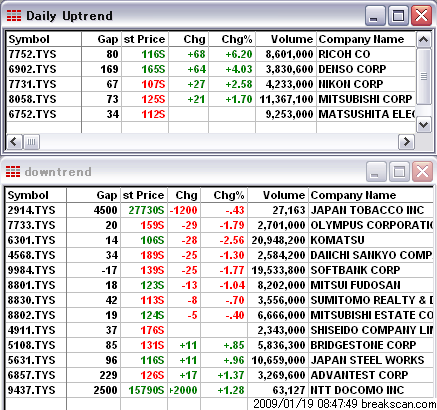Click change +2000 for NTT Docomo
Viewport: 437px width, 410px height.
183,390
